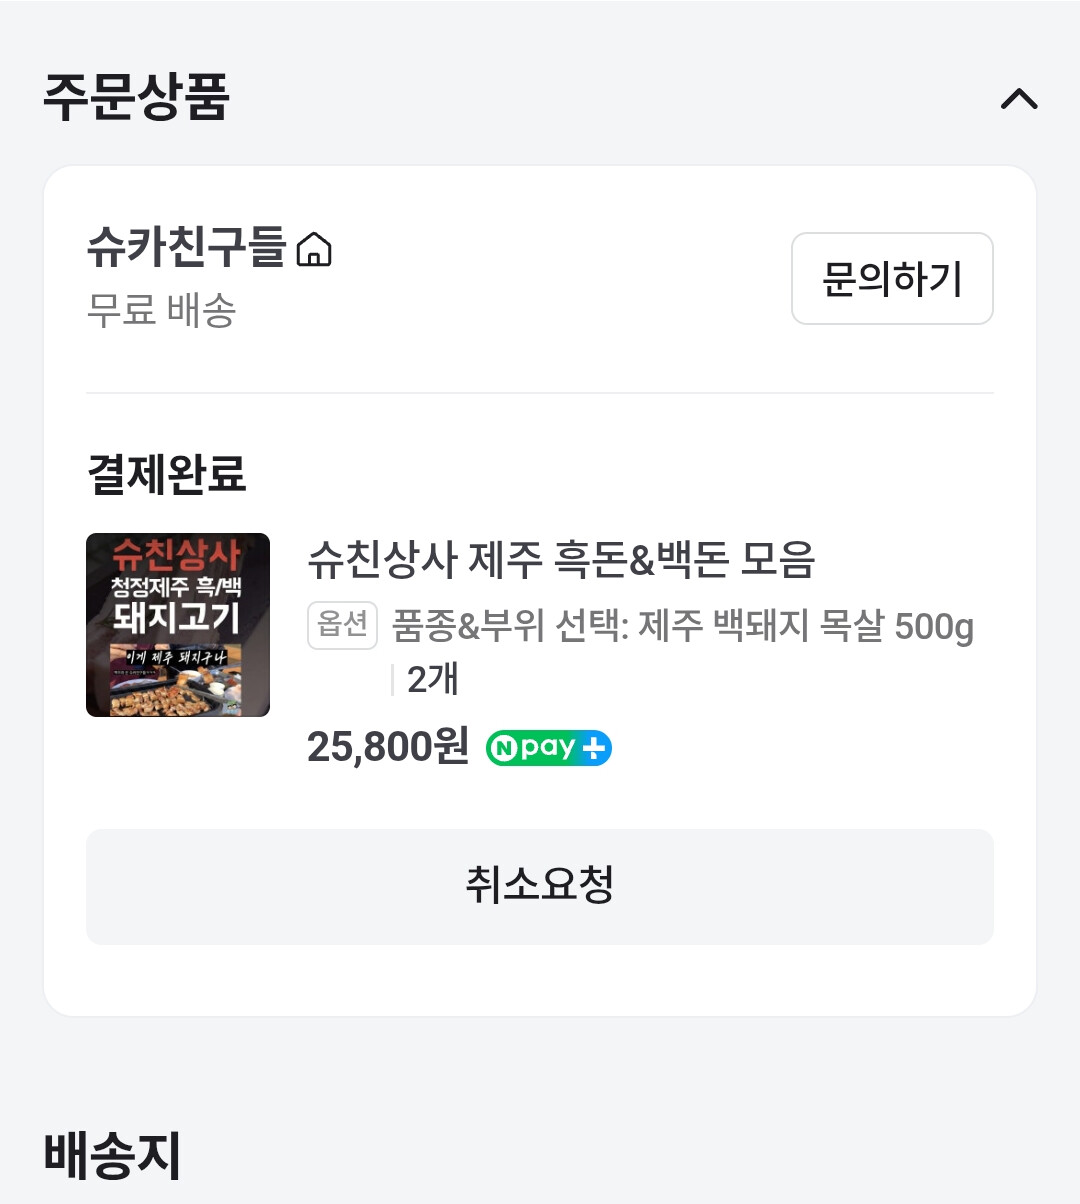Viewport: 1080px width, 1204px height.
Task: Open product title 슈친상사 제주 흑돈&백돈 모음
Action: click(x=561, y=560)
